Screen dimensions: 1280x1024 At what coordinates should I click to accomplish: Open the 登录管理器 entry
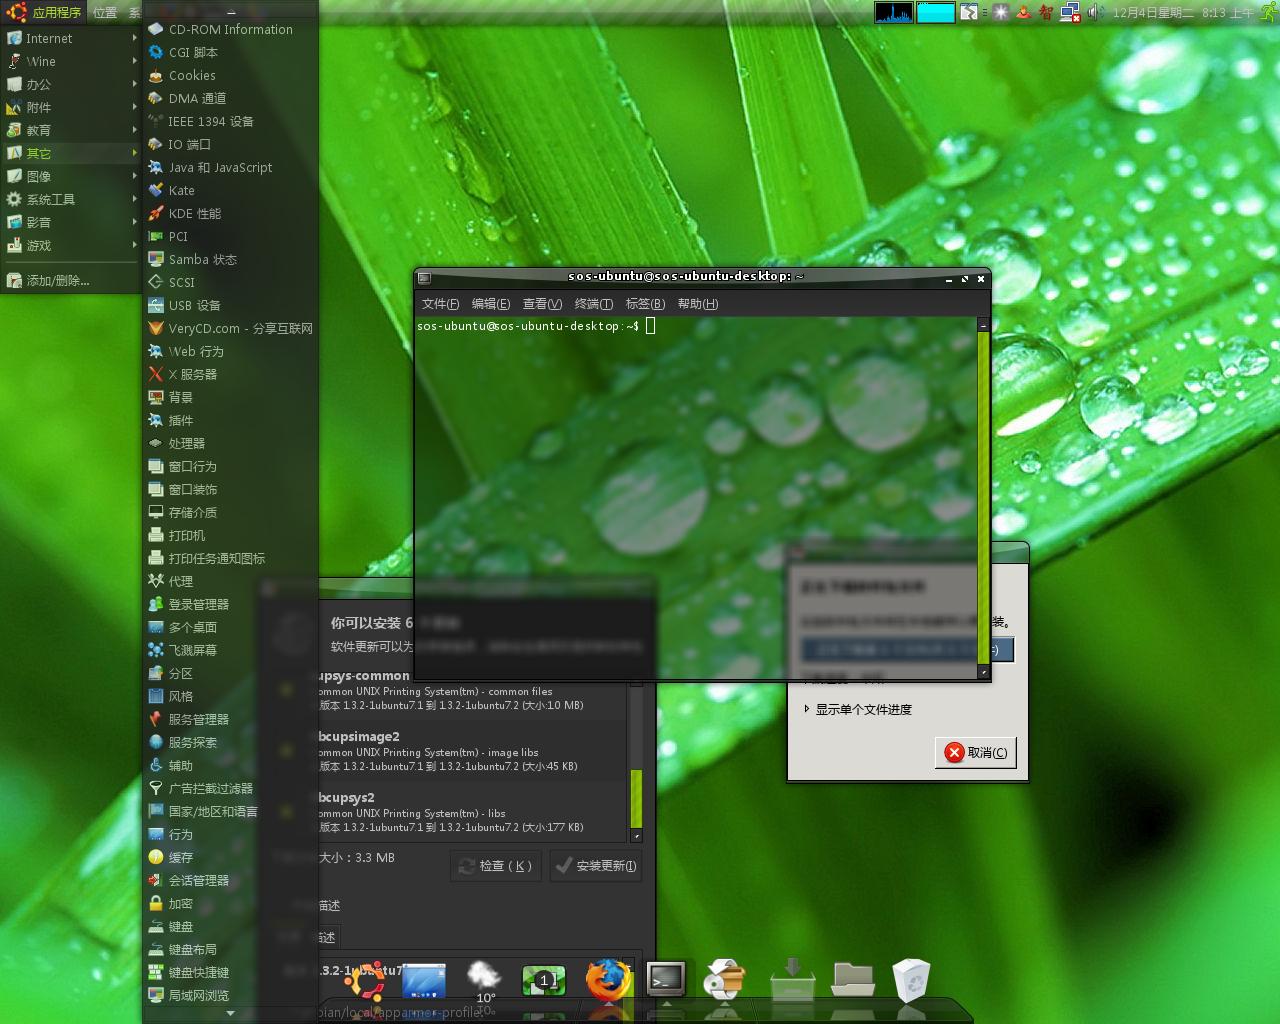coord(230,604)
